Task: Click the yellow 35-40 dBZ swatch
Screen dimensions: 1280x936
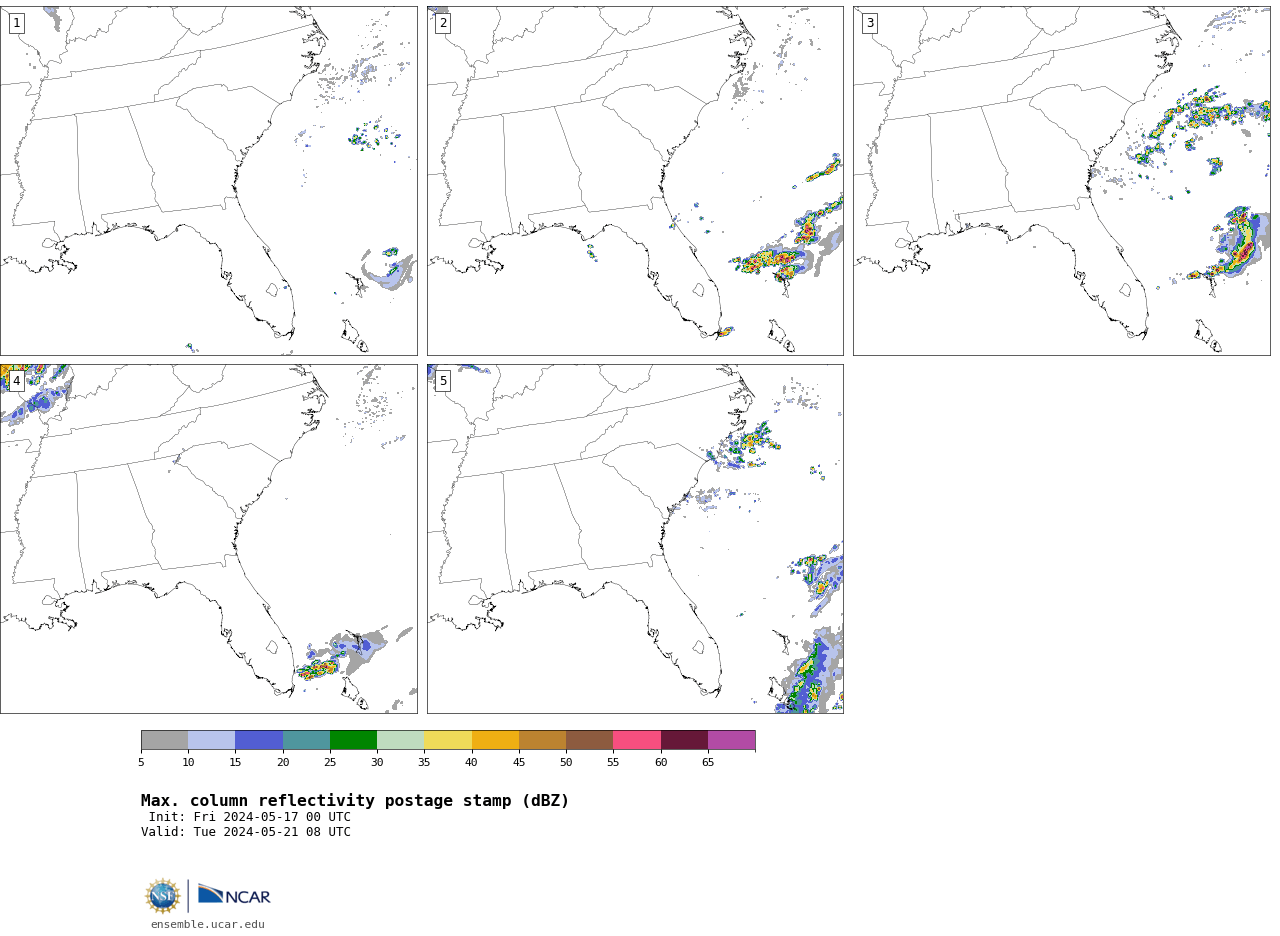Action: [448, 740]
